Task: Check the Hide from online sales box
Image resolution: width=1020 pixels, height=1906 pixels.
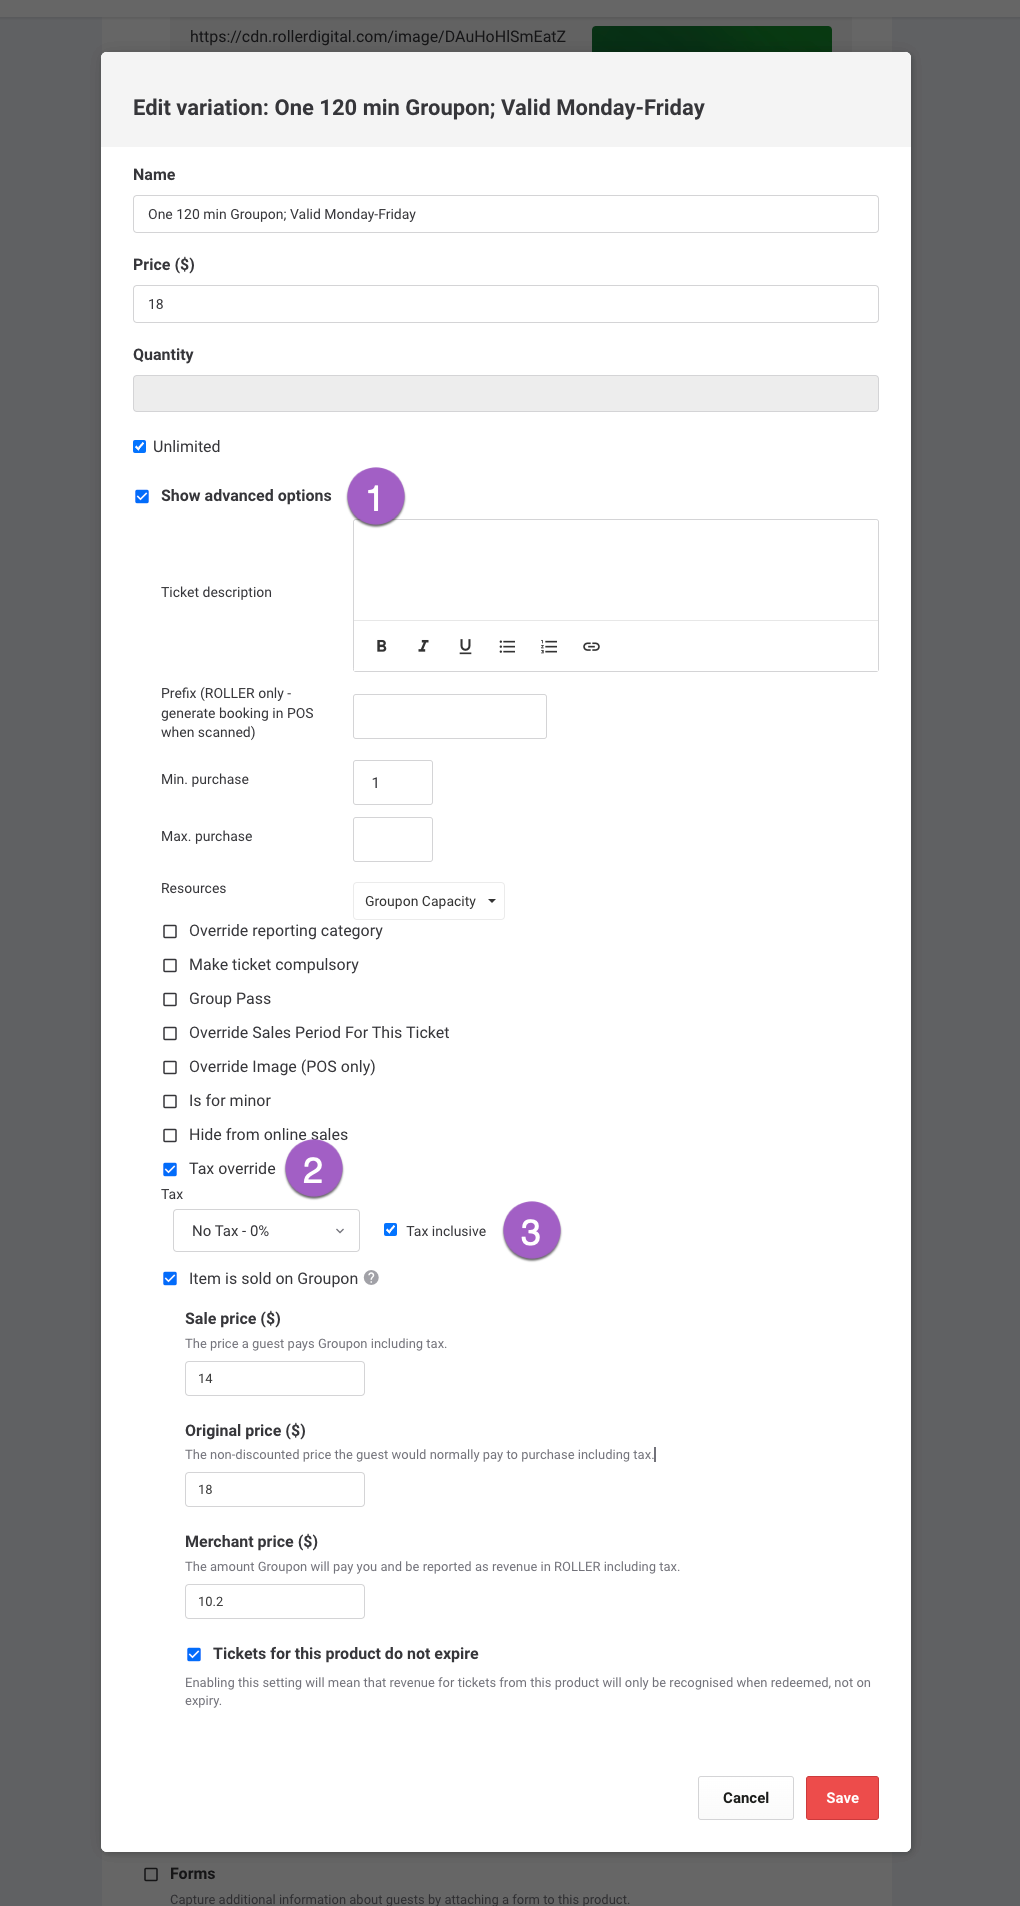Action: point(170,1135)
